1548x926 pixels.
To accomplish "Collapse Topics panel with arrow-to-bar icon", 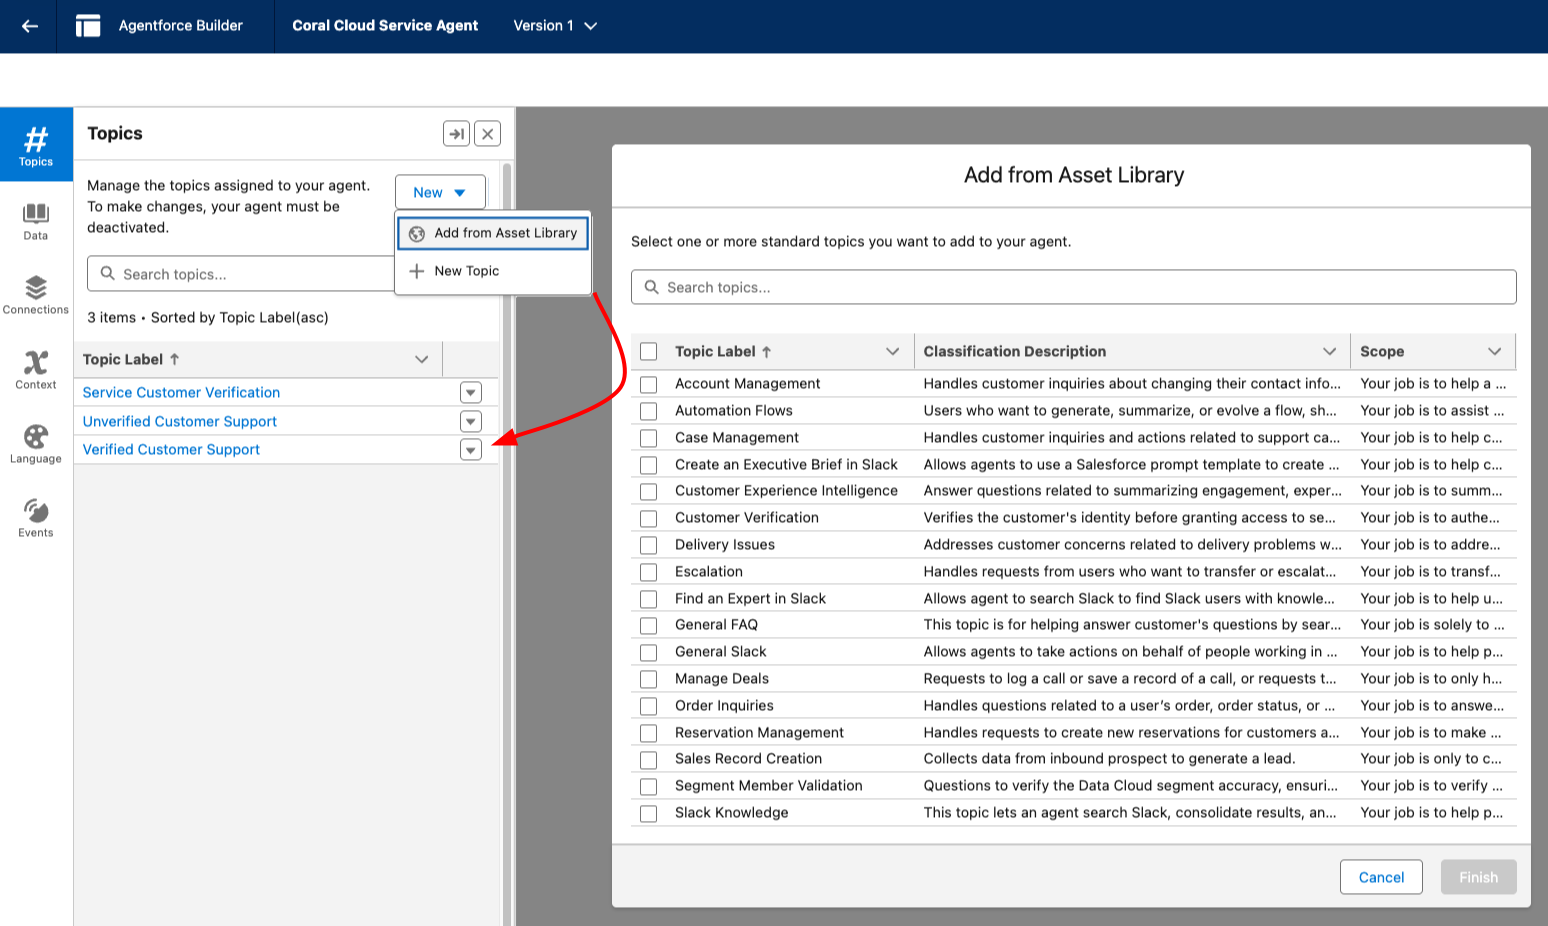I will pos(456,134).
